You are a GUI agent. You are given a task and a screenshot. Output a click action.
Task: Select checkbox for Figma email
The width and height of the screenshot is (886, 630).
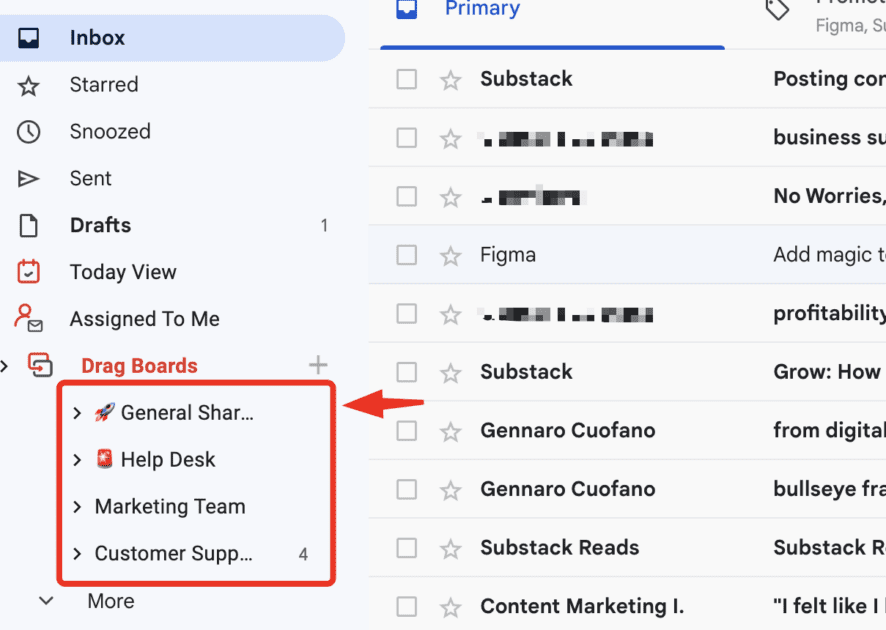pos(407,255)
